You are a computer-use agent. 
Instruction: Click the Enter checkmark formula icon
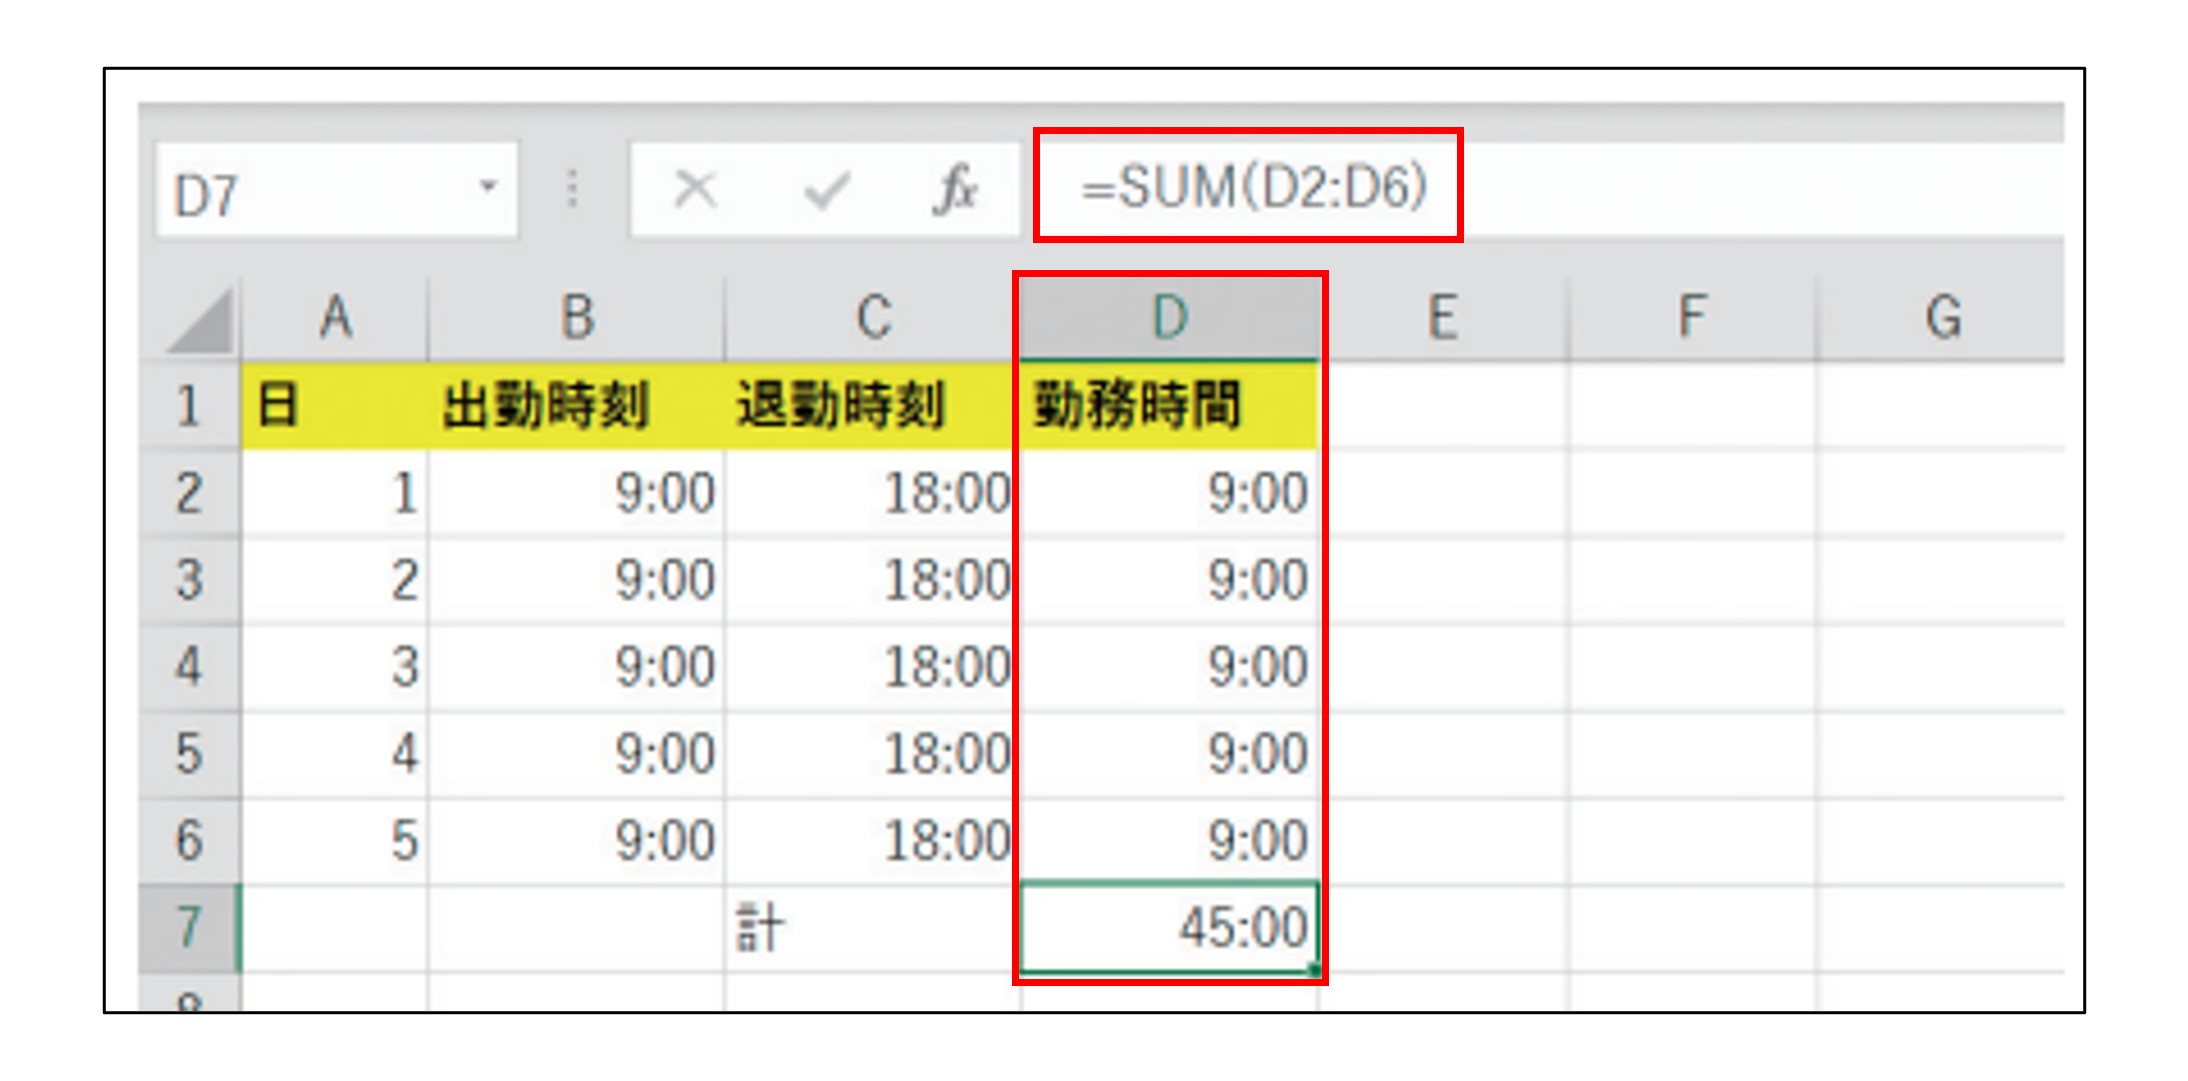(x=827, y=189)
